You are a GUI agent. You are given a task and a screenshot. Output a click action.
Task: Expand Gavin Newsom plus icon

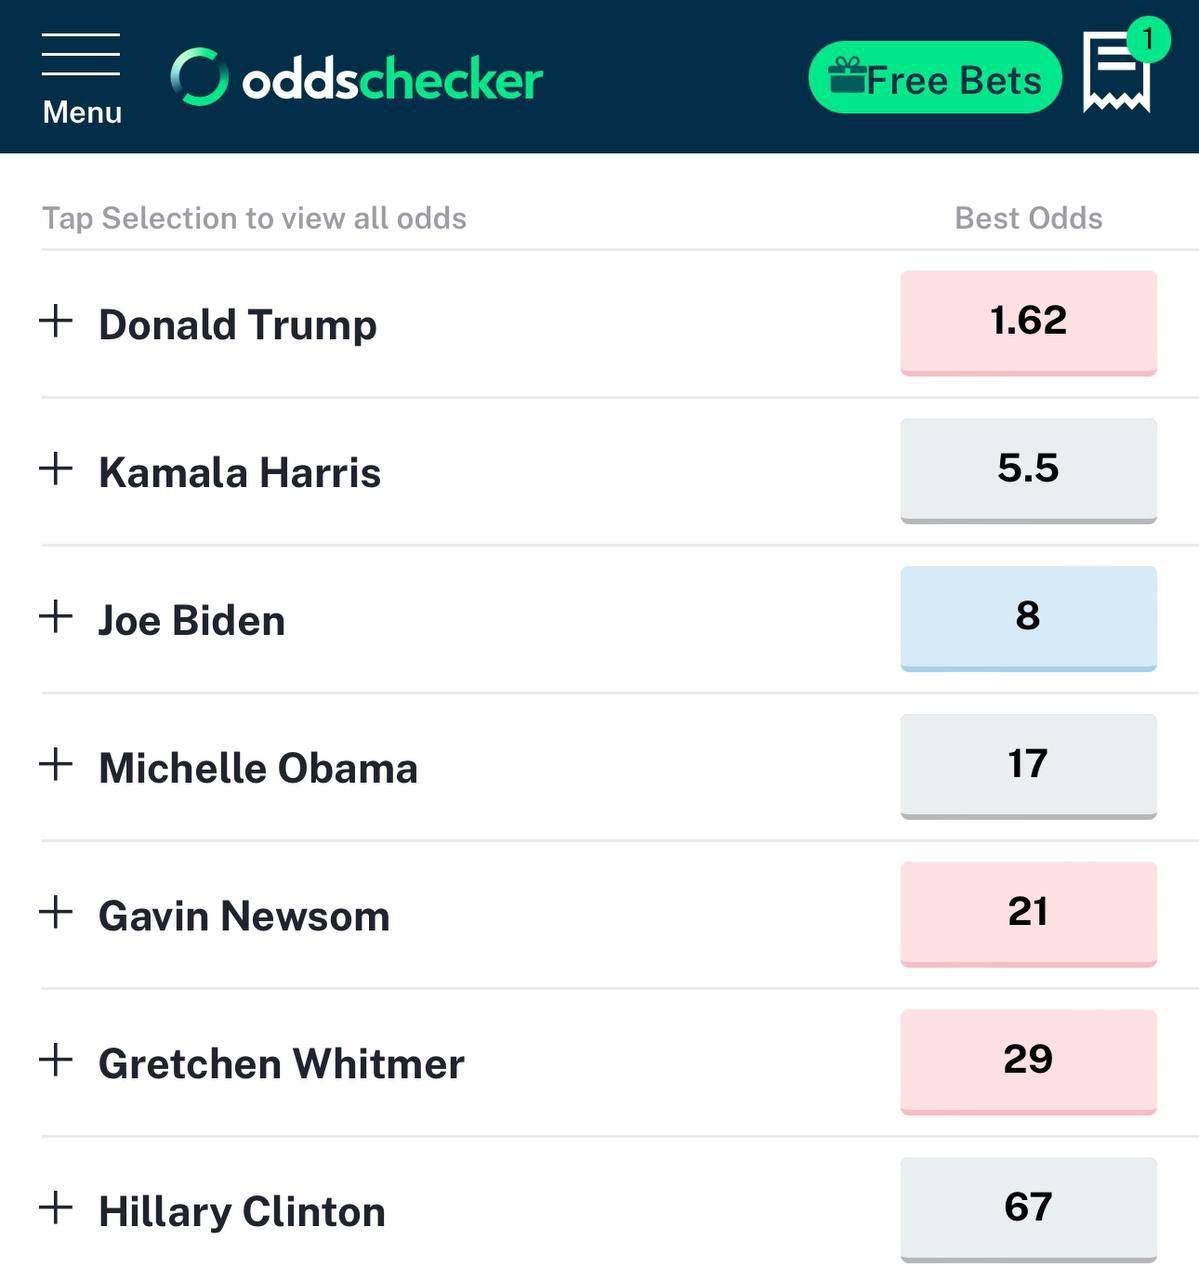56,912
